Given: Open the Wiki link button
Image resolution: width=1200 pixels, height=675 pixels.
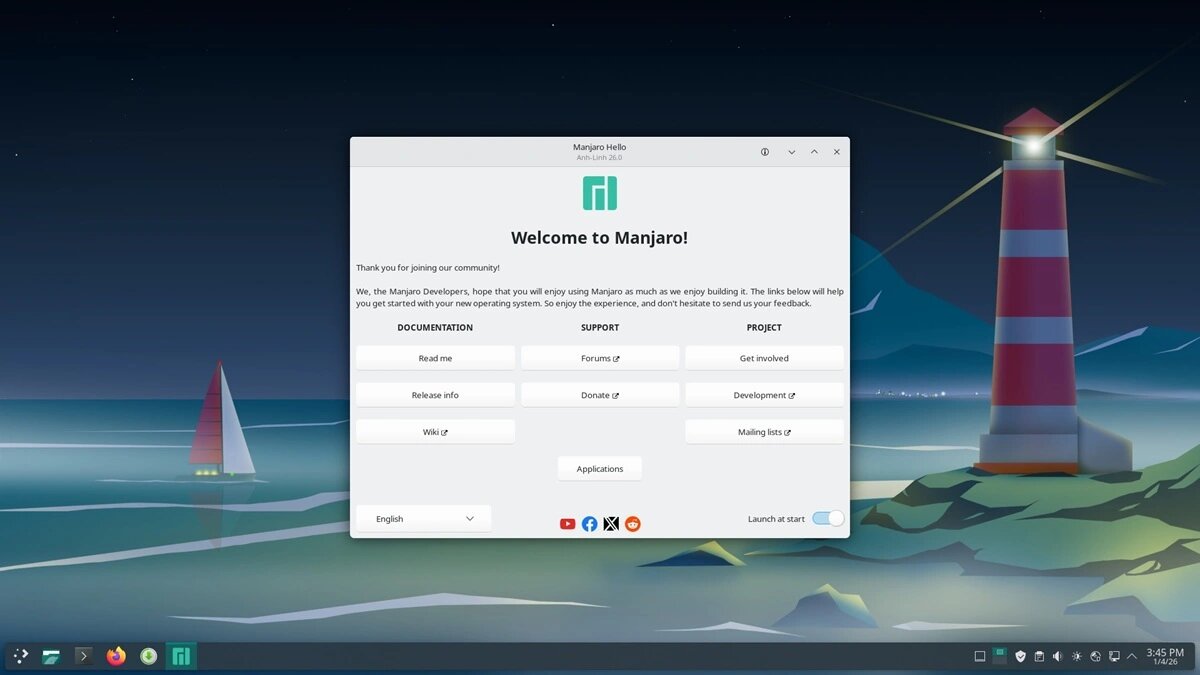Looking at the screenshot, I should click(436, 432).
